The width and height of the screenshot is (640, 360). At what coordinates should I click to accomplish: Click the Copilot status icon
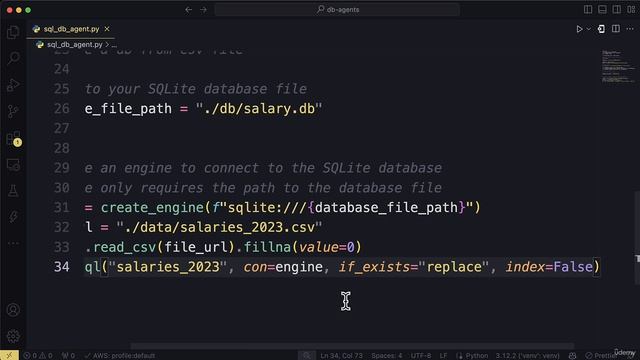[x=572, y=356]
